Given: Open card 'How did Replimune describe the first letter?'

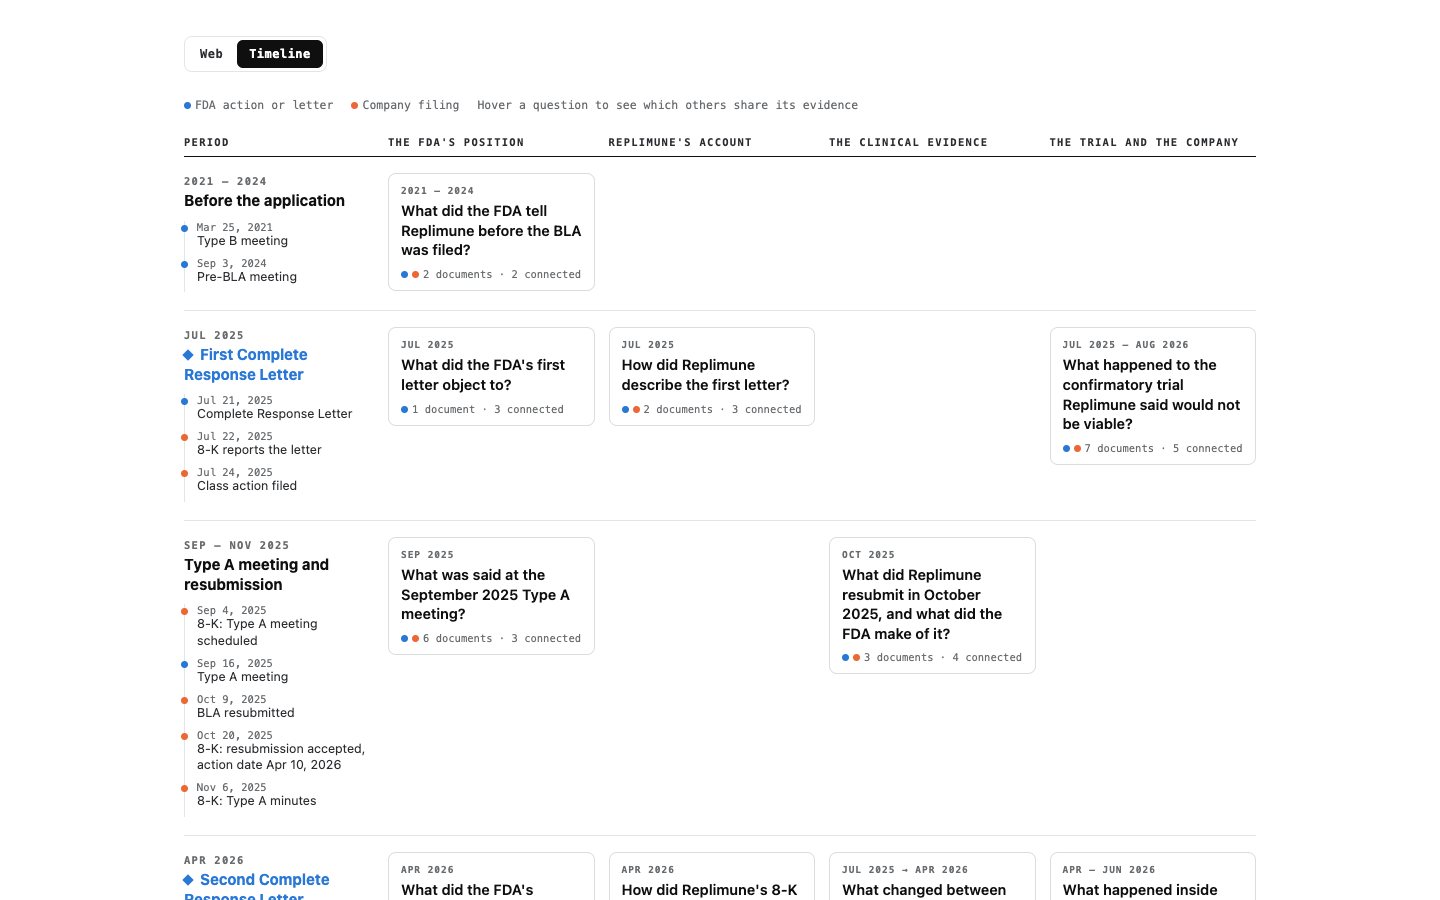Looking at the screenshot, I should pos(712,377).
